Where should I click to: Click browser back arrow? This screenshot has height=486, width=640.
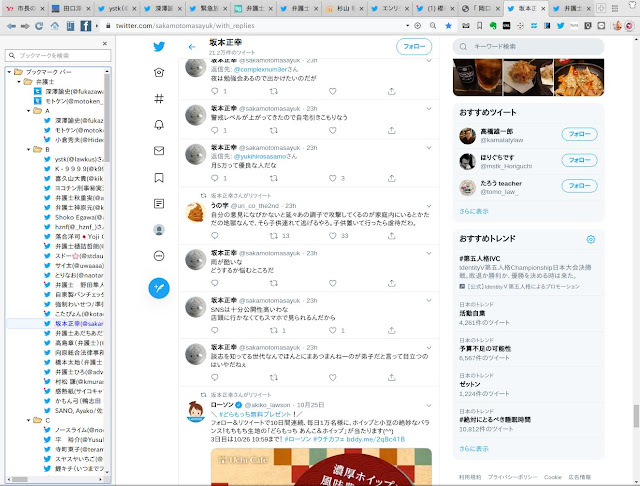pyautogui.click(x=11, y=26)
